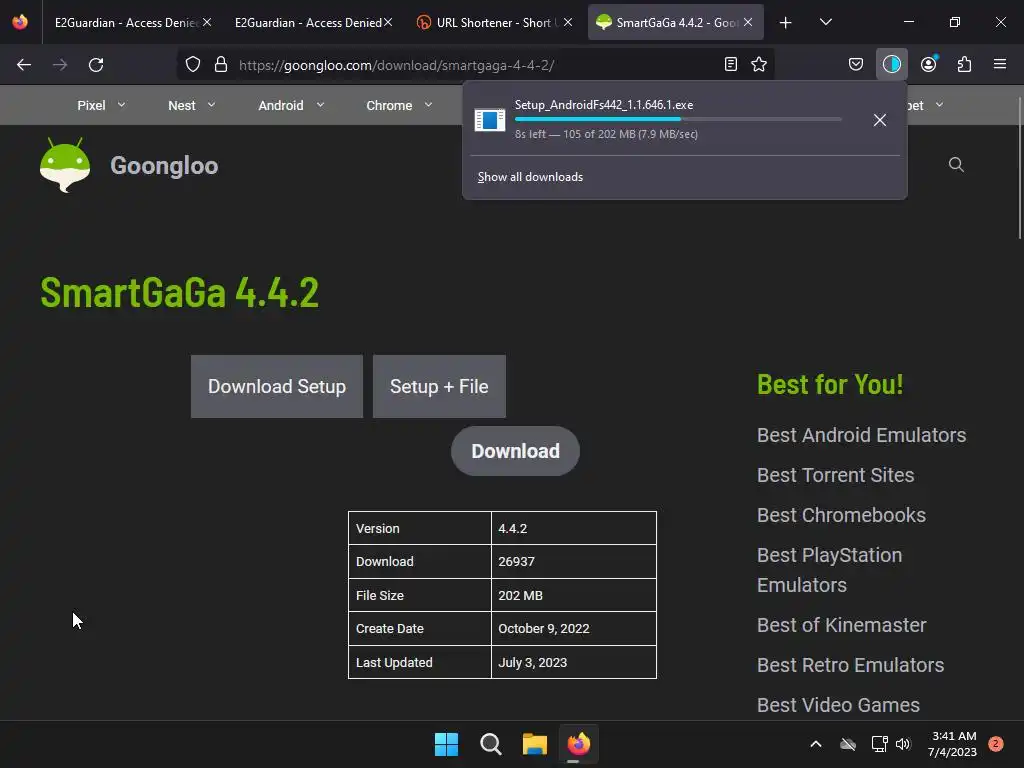Open the Firefox account icon
Screen dimensions: 1024x768
tap(928, 64)
